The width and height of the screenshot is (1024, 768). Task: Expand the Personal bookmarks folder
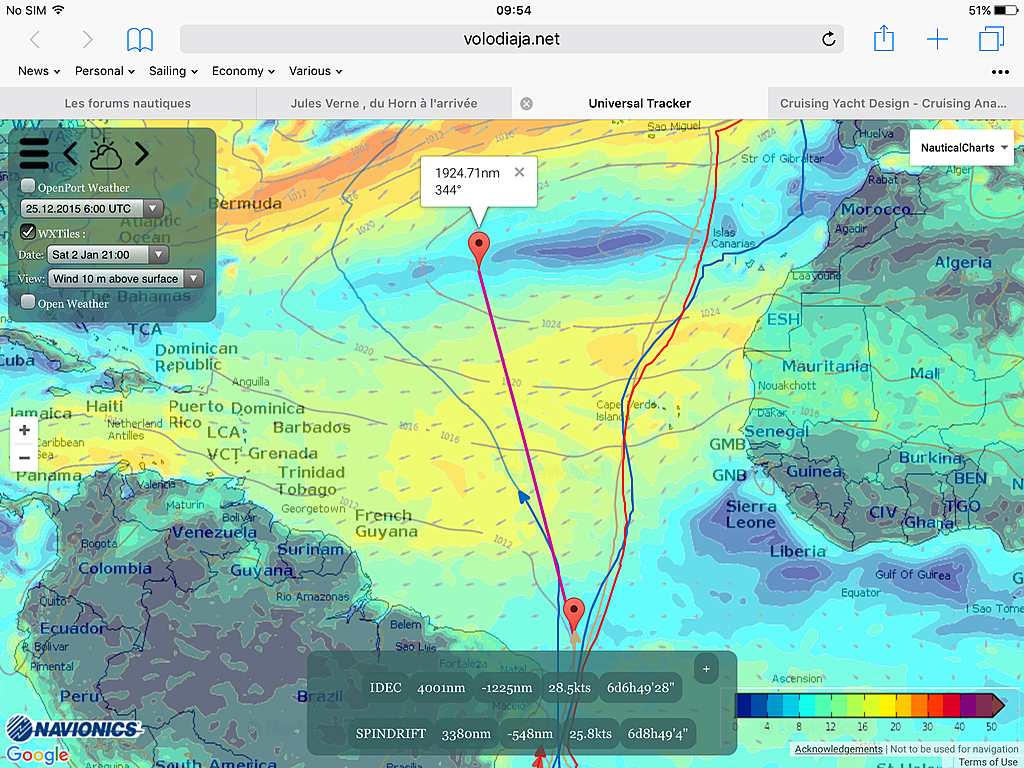point(104,71)
